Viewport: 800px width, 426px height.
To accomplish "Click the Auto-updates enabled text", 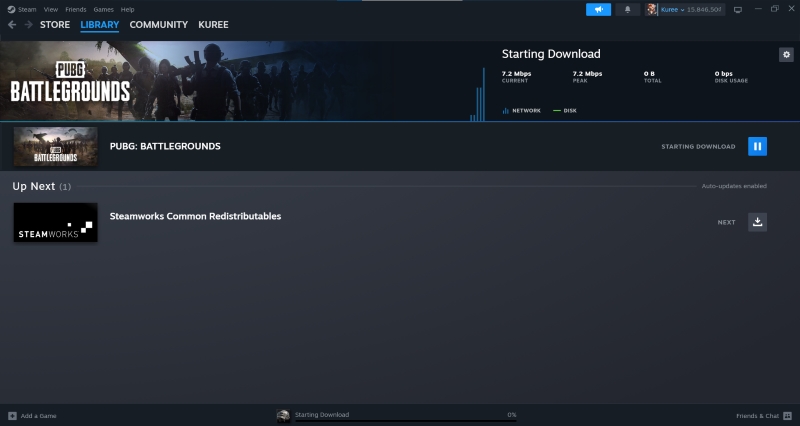I will [x=734, y=186].
